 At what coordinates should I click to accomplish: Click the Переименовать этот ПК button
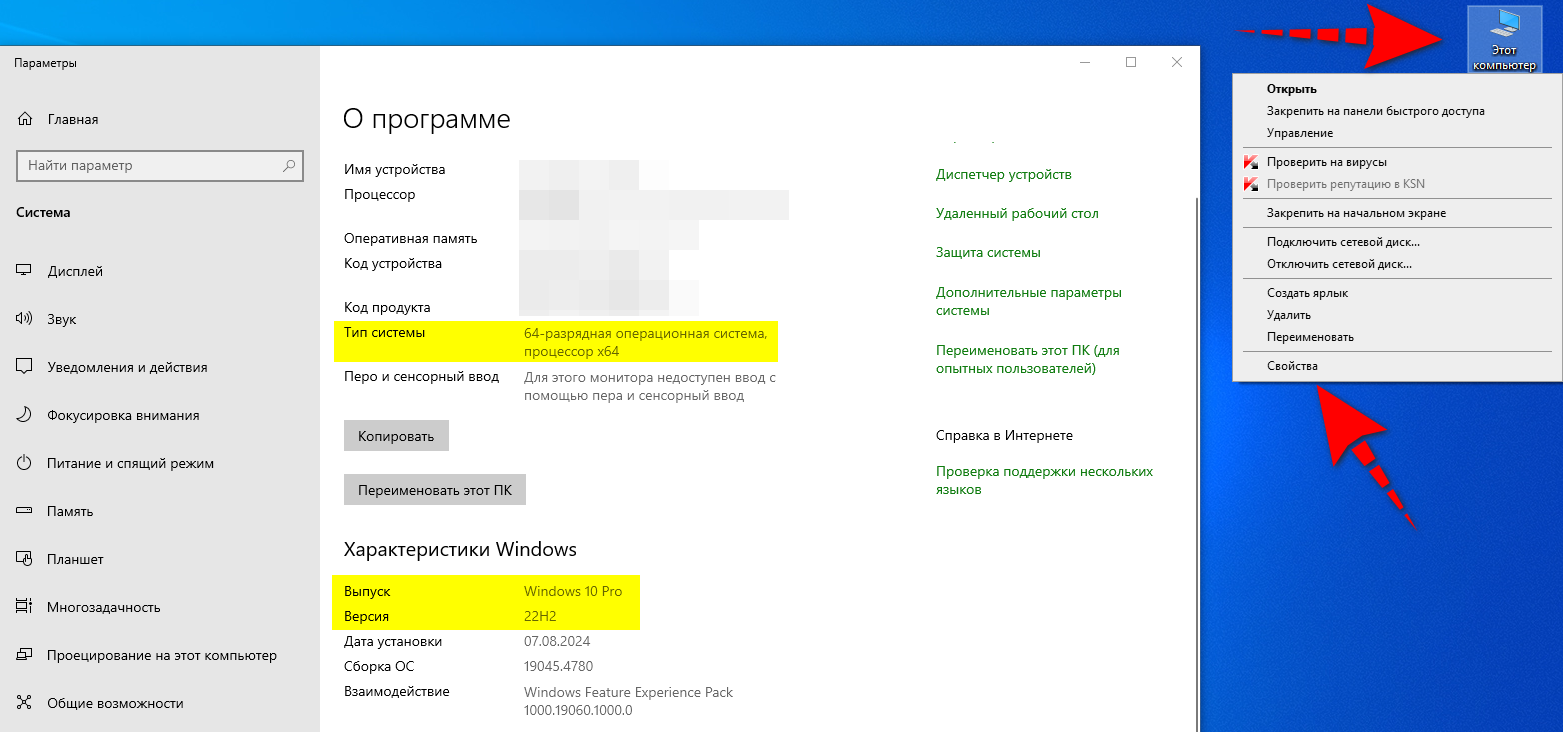[435, 490]
